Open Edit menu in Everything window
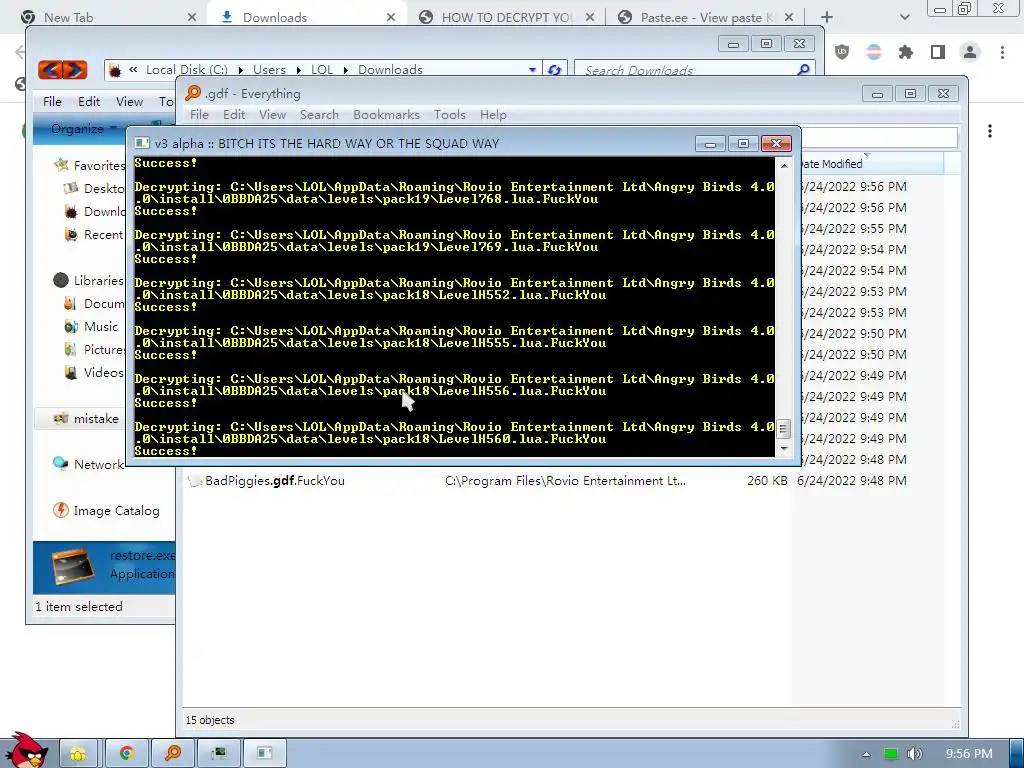The image size is (1024, 768). pyautogui.click(x=234, y=115)
